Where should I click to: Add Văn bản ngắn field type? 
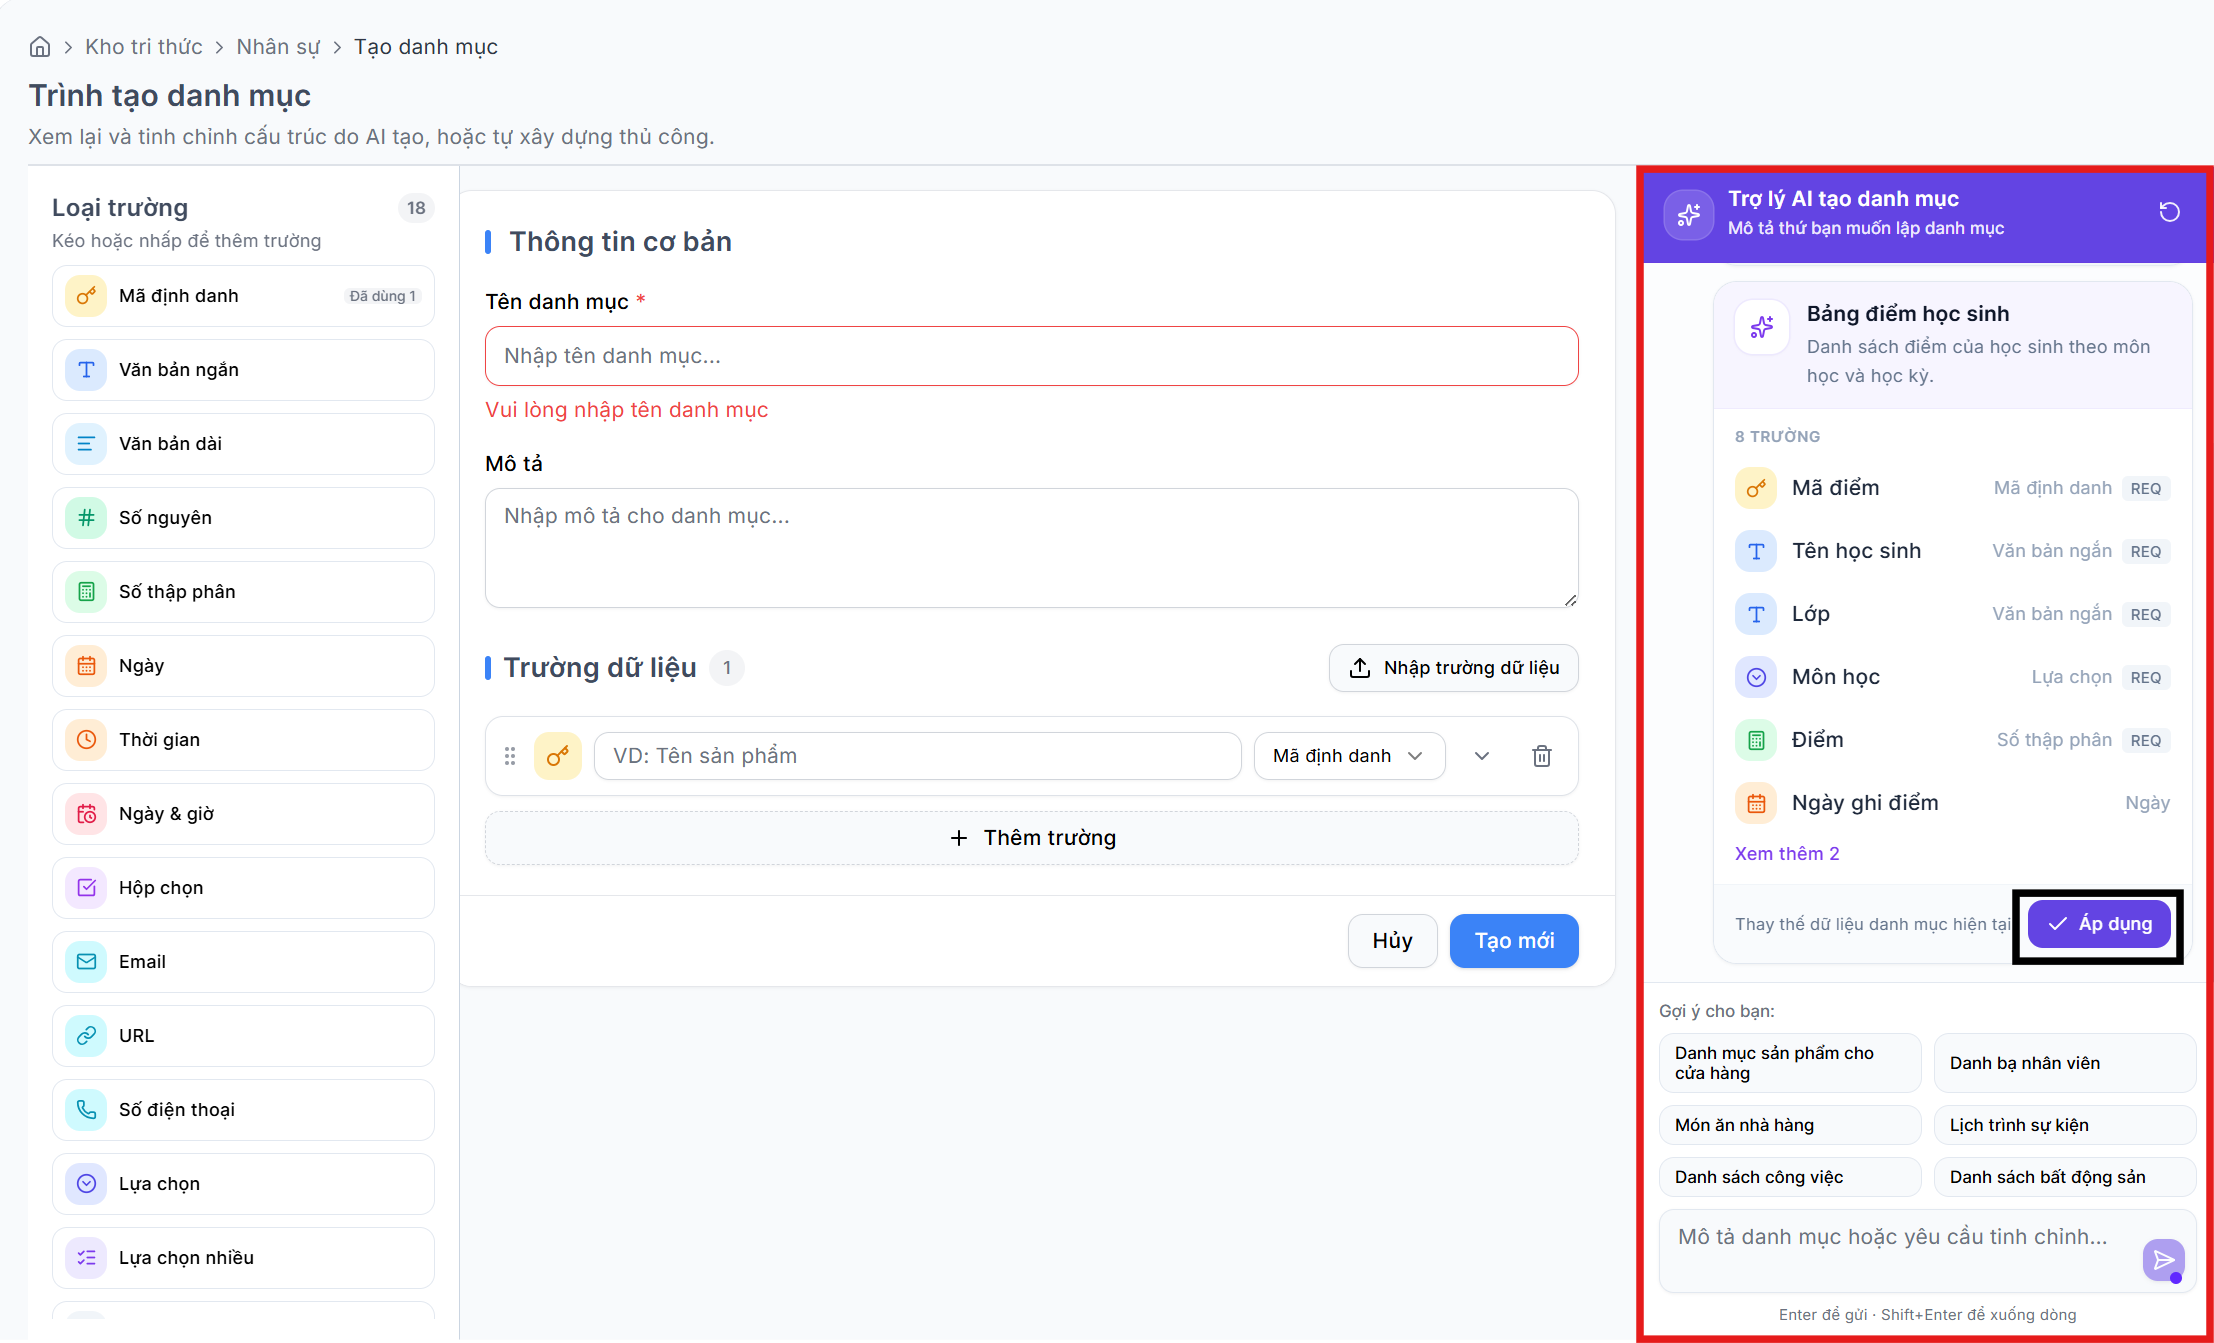tap(243, 370)
